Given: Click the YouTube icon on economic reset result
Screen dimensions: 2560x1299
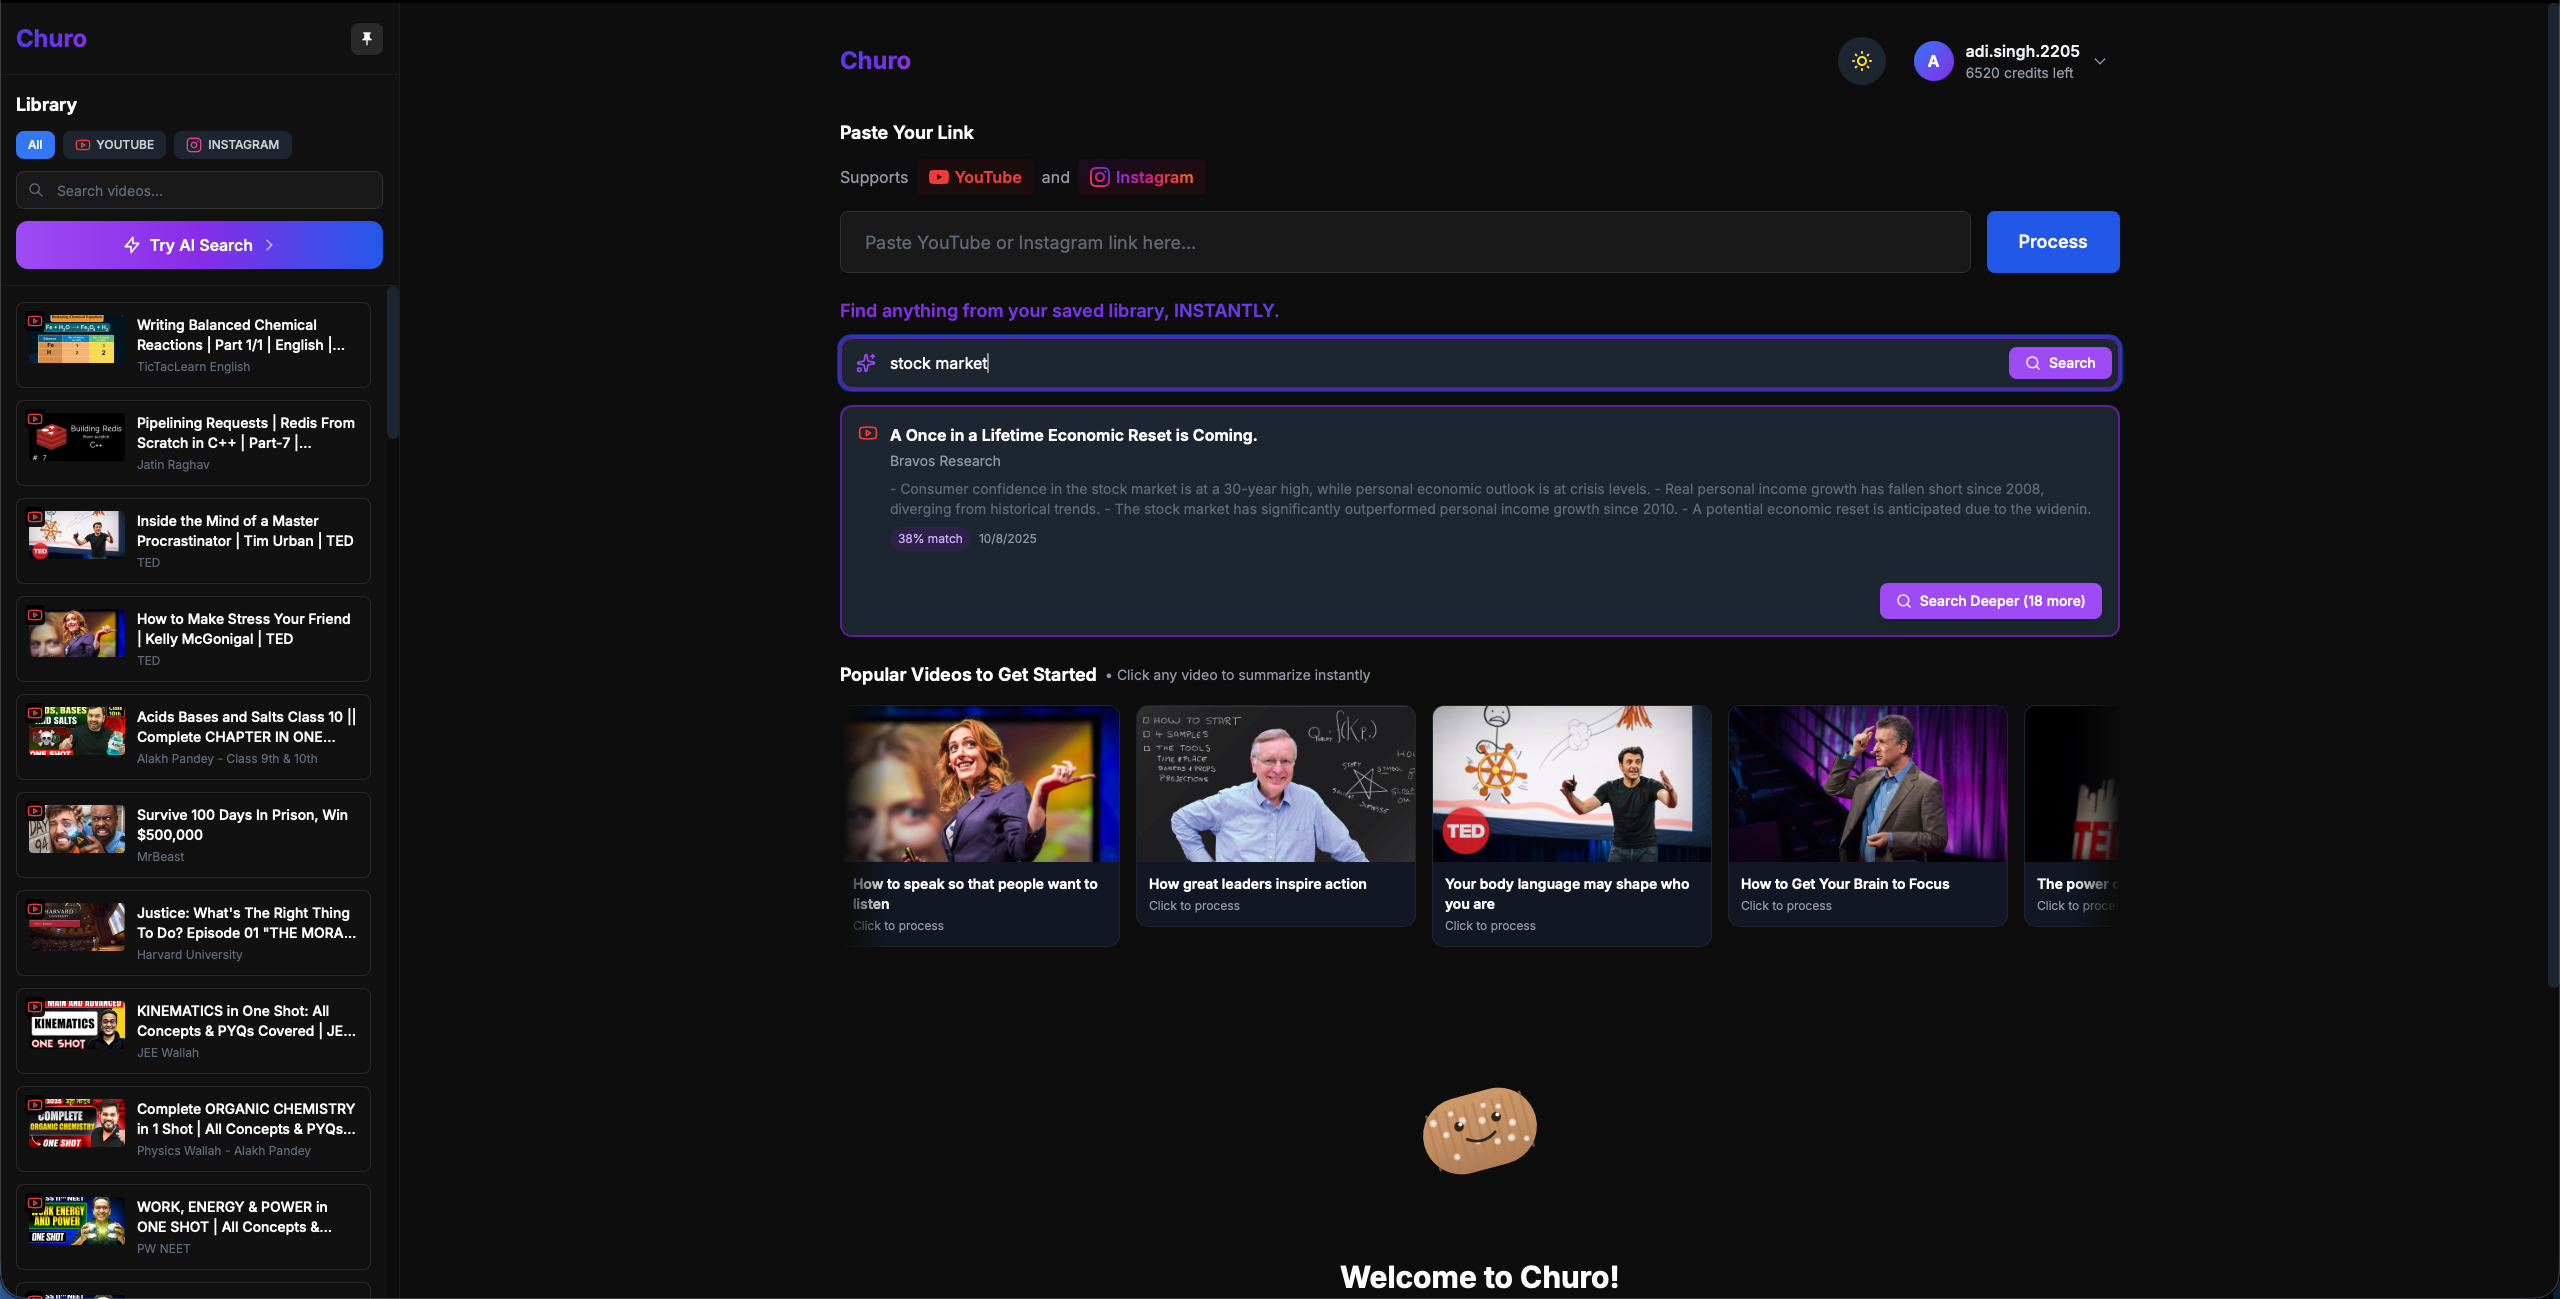Looking at the screenshot, I should tap(868, 433).
